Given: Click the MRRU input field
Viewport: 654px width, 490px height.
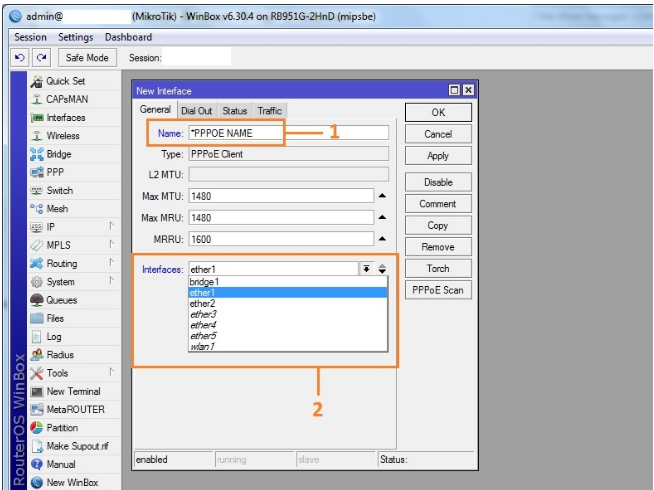Looking at the screenshot, I should coord(281,239).
